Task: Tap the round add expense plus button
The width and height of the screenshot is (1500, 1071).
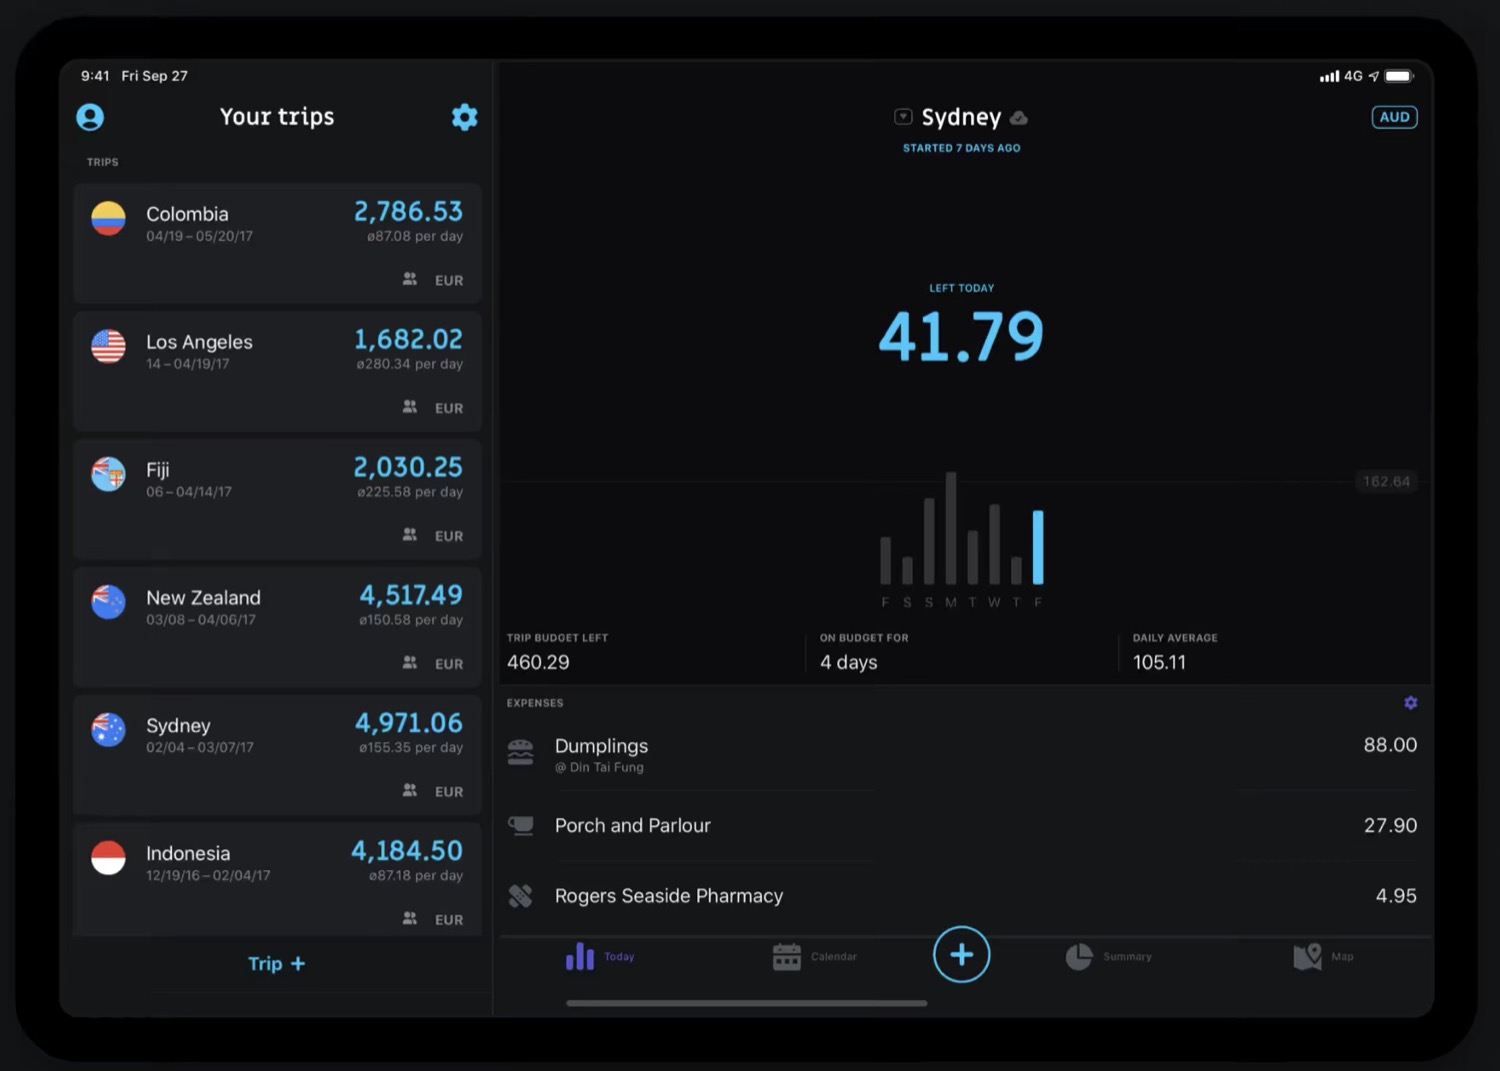Action: [x=961, y=955]
